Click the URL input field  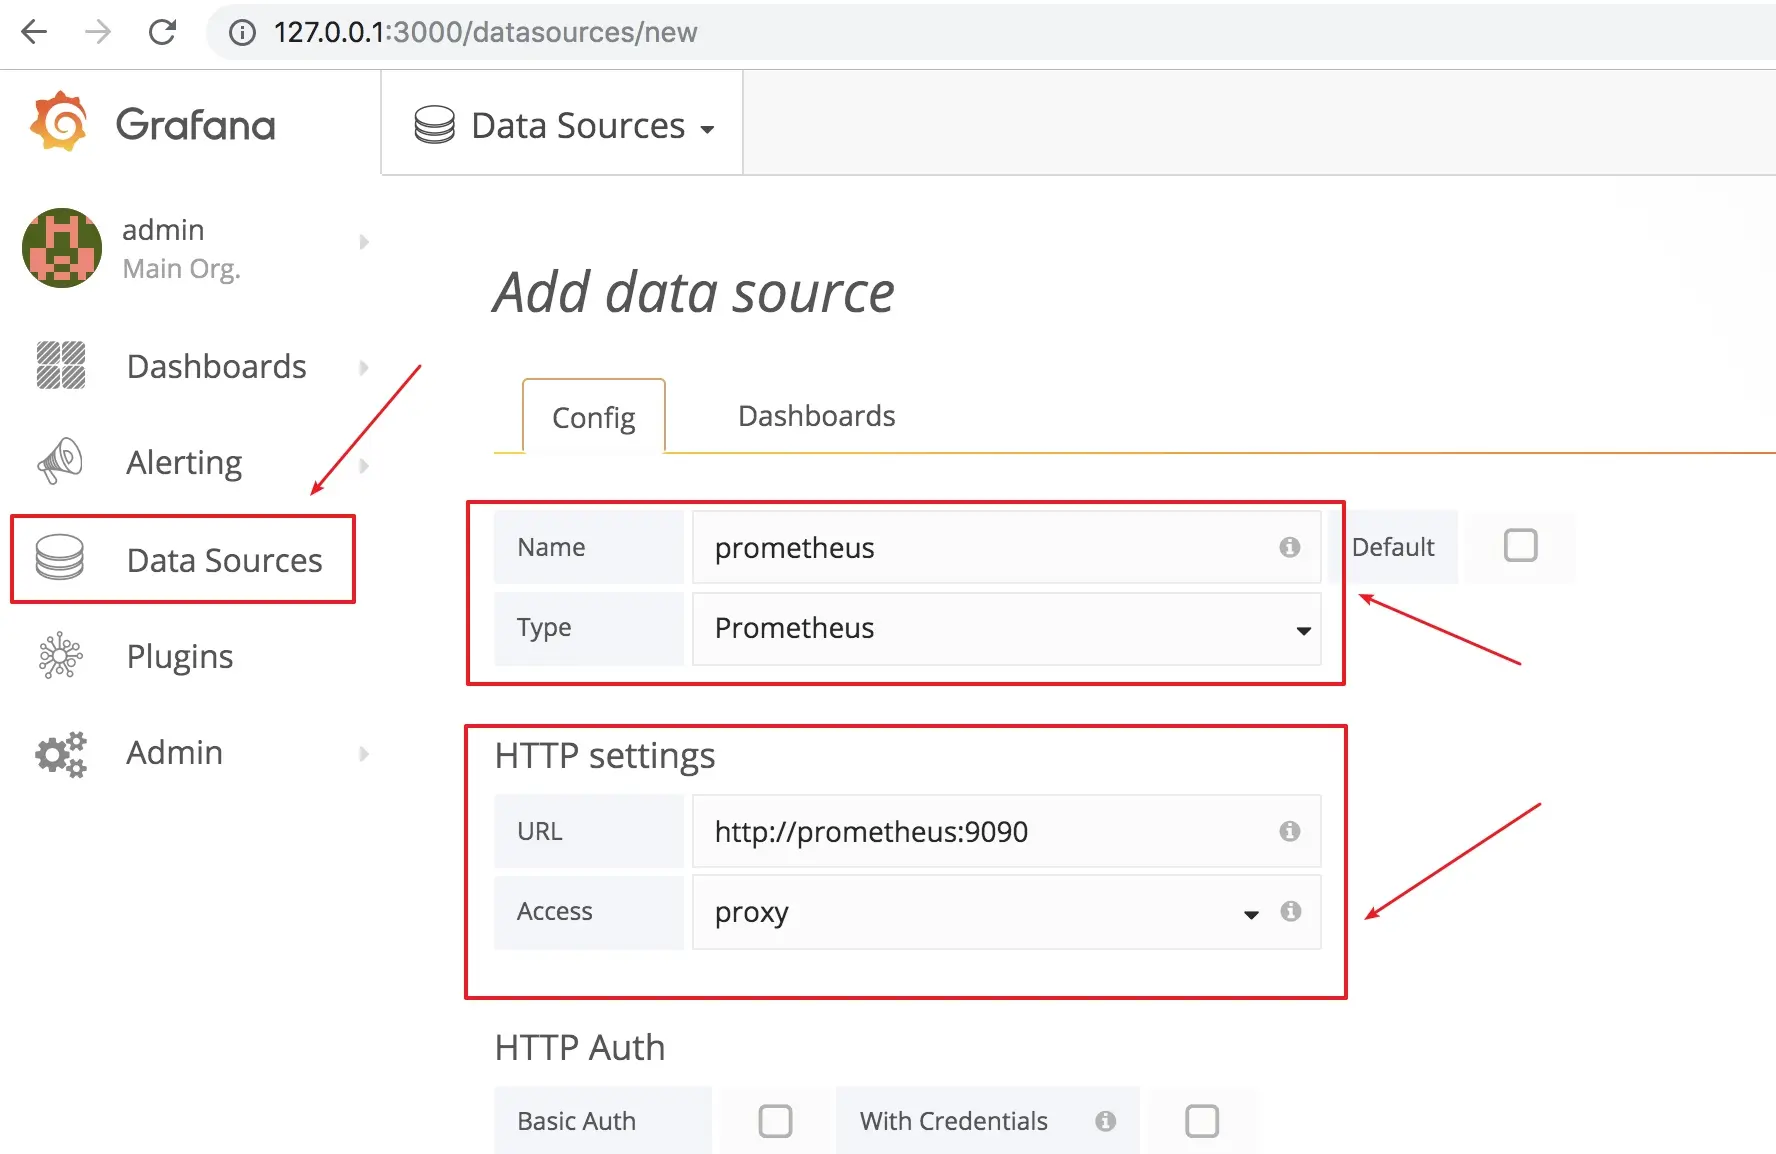pyautogui.click(x=990, y=831)
